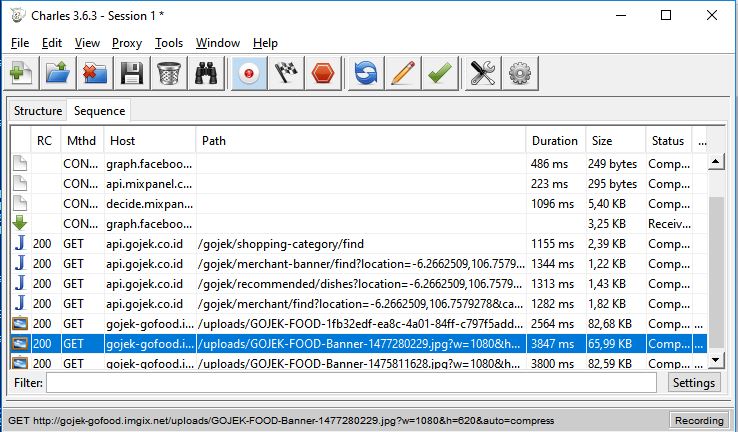The width and height of the screenshot is (738, 432).
Task: Select the GOJEK-FOOD-Banner-1475811628.jpg request
Action: tap(358, 362)
